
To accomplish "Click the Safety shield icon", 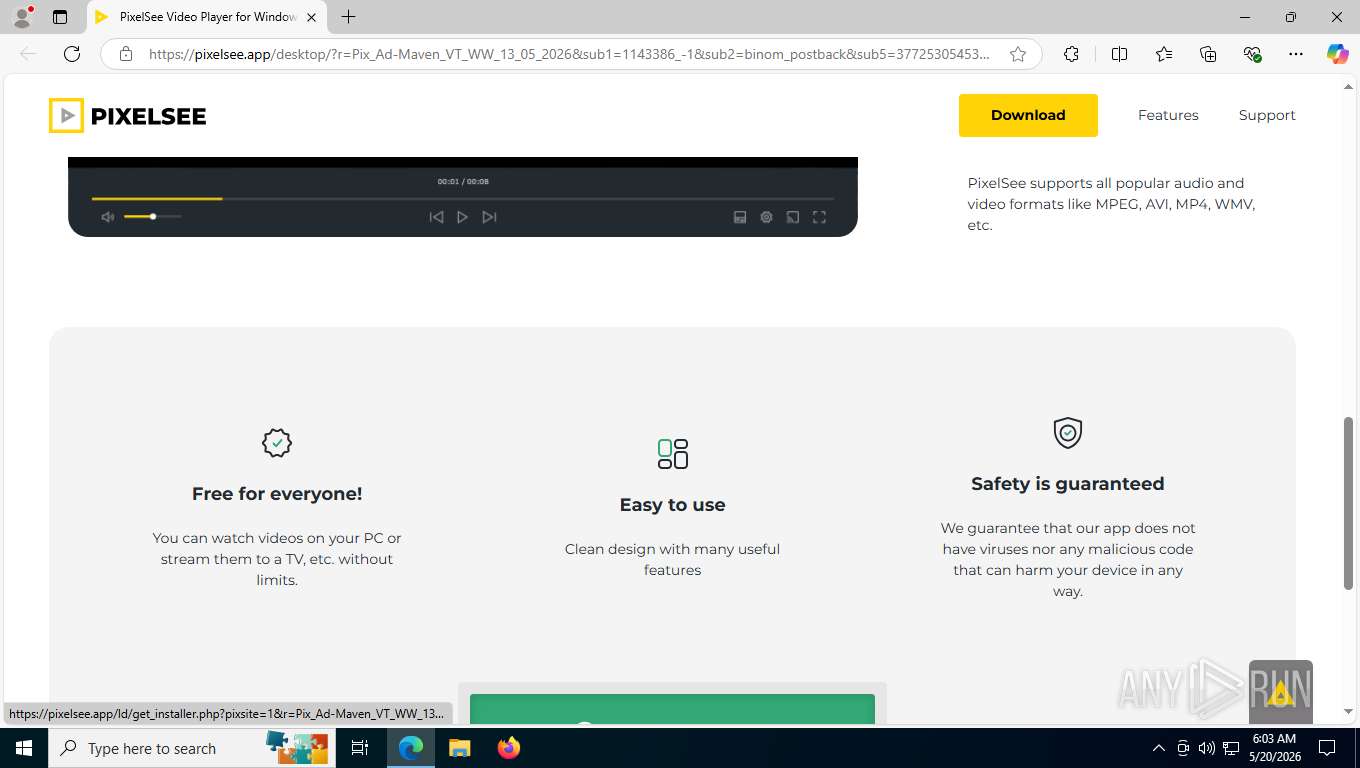I will tap(1068, 432).
